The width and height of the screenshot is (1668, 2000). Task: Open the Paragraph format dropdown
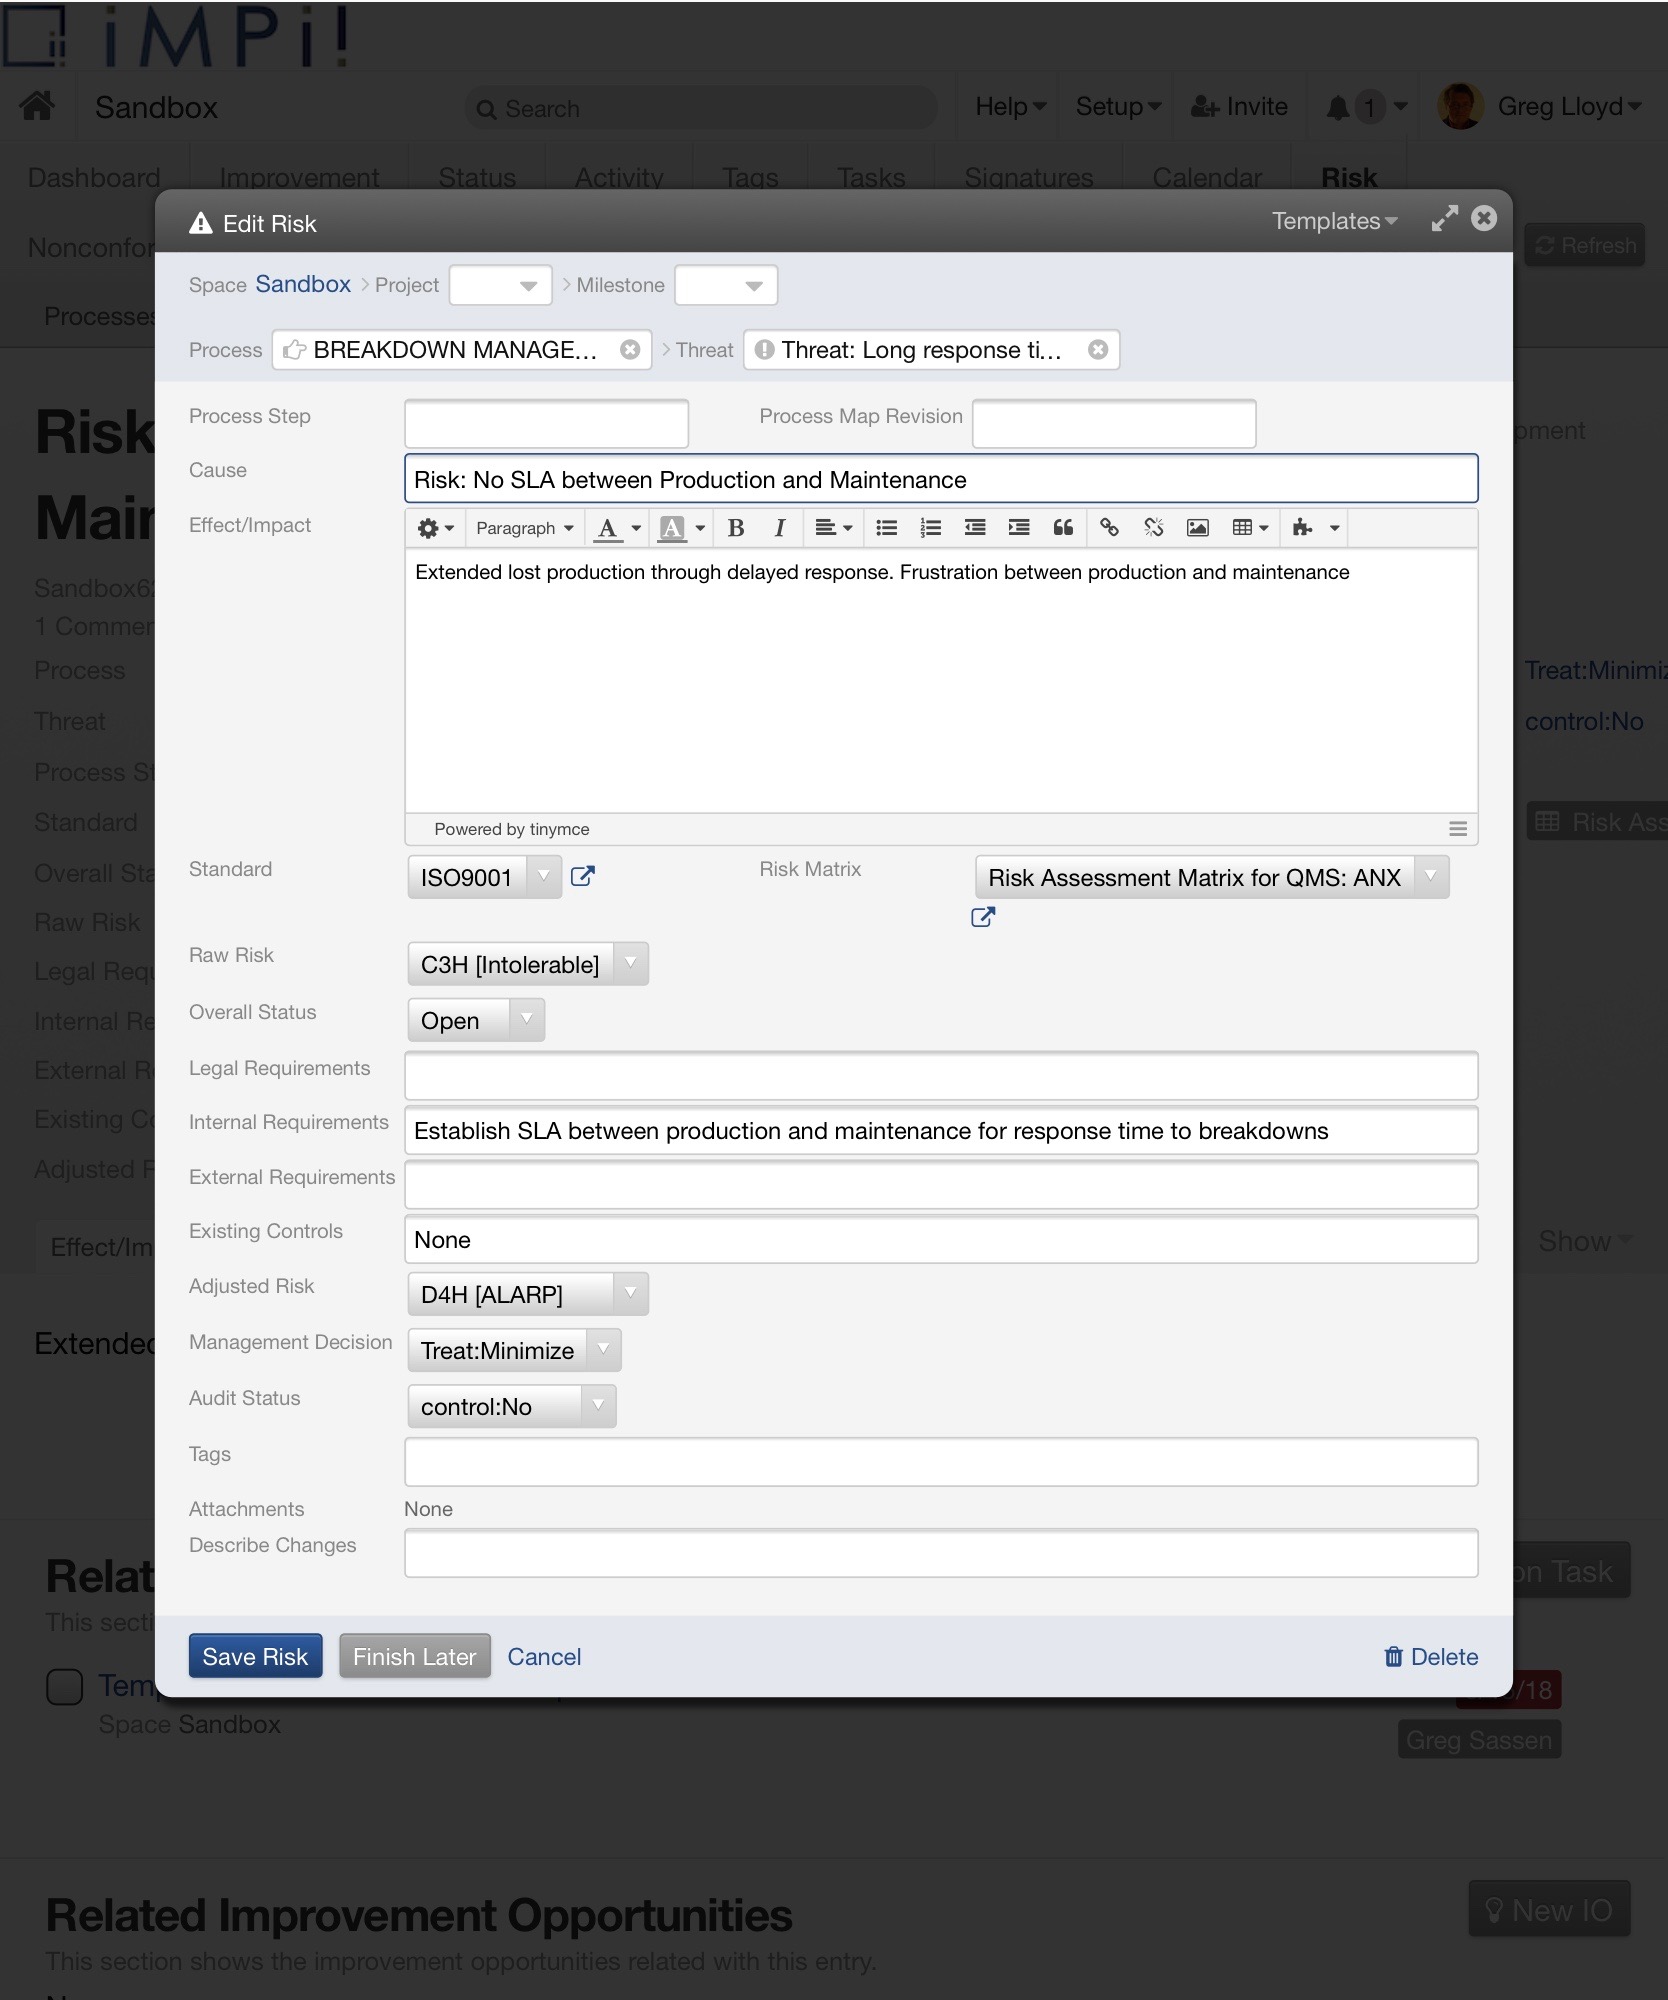pyautogui.click(x=524, y=528)
